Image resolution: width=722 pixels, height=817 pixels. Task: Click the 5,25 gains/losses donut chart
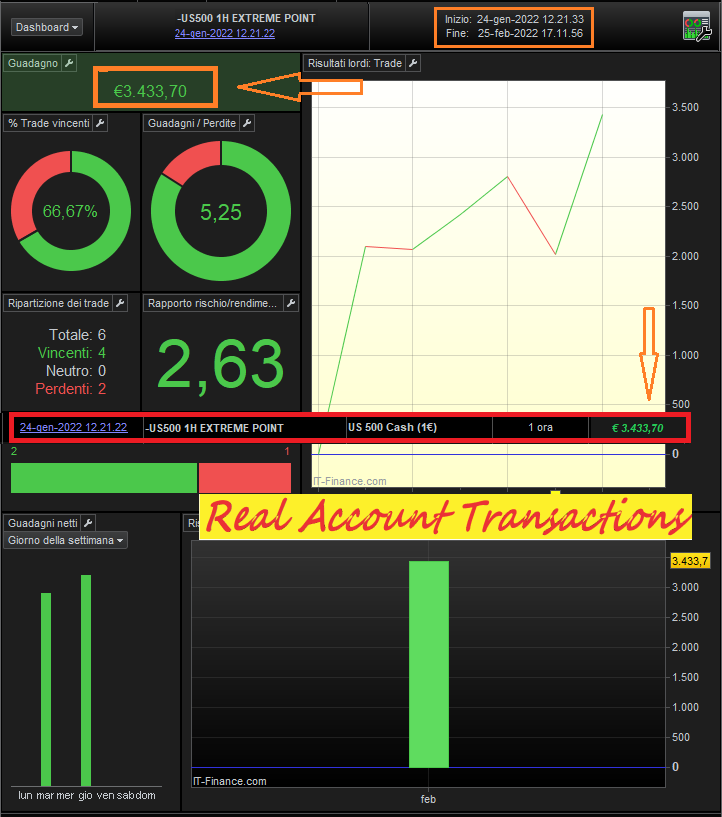[x=221, y=211]
